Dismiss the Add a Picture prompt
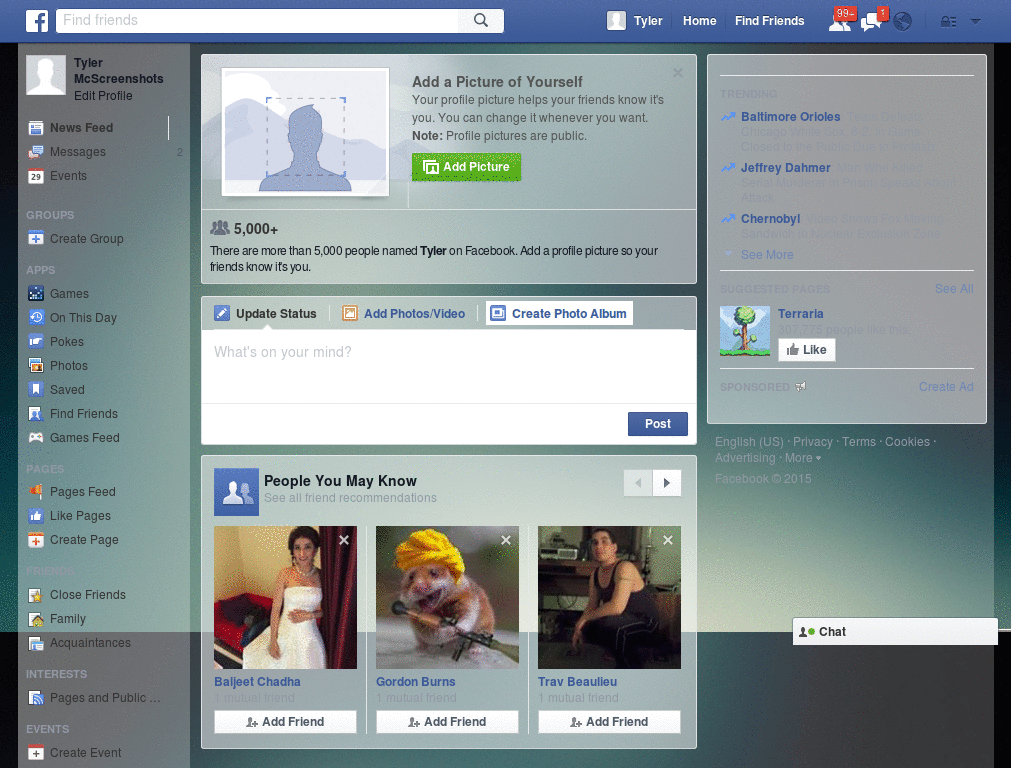1024x768 pixels. coord(678,73)
